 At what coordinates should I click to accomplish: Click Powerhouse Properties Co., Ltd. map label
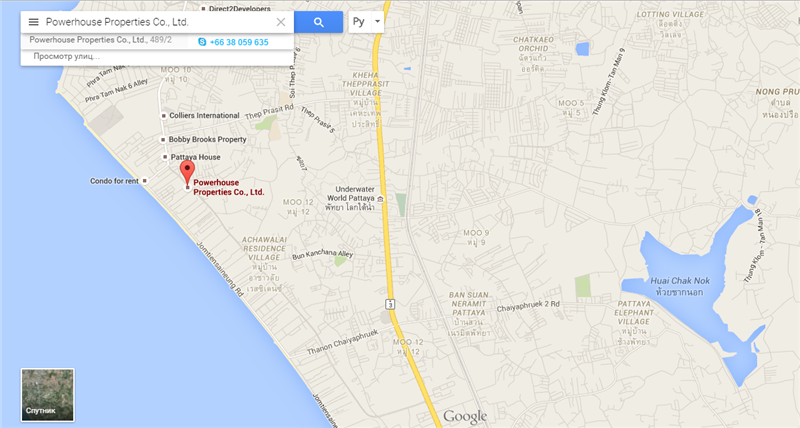point(229,187)
